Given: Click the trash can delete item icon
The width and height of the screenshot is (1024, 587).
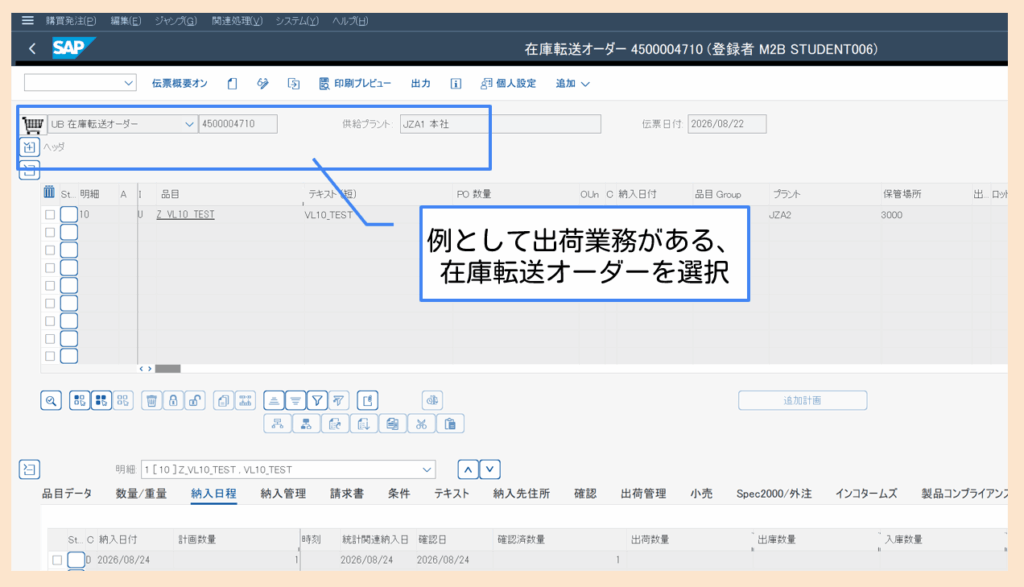Looking at the screenshot, I should click(152, 400).
